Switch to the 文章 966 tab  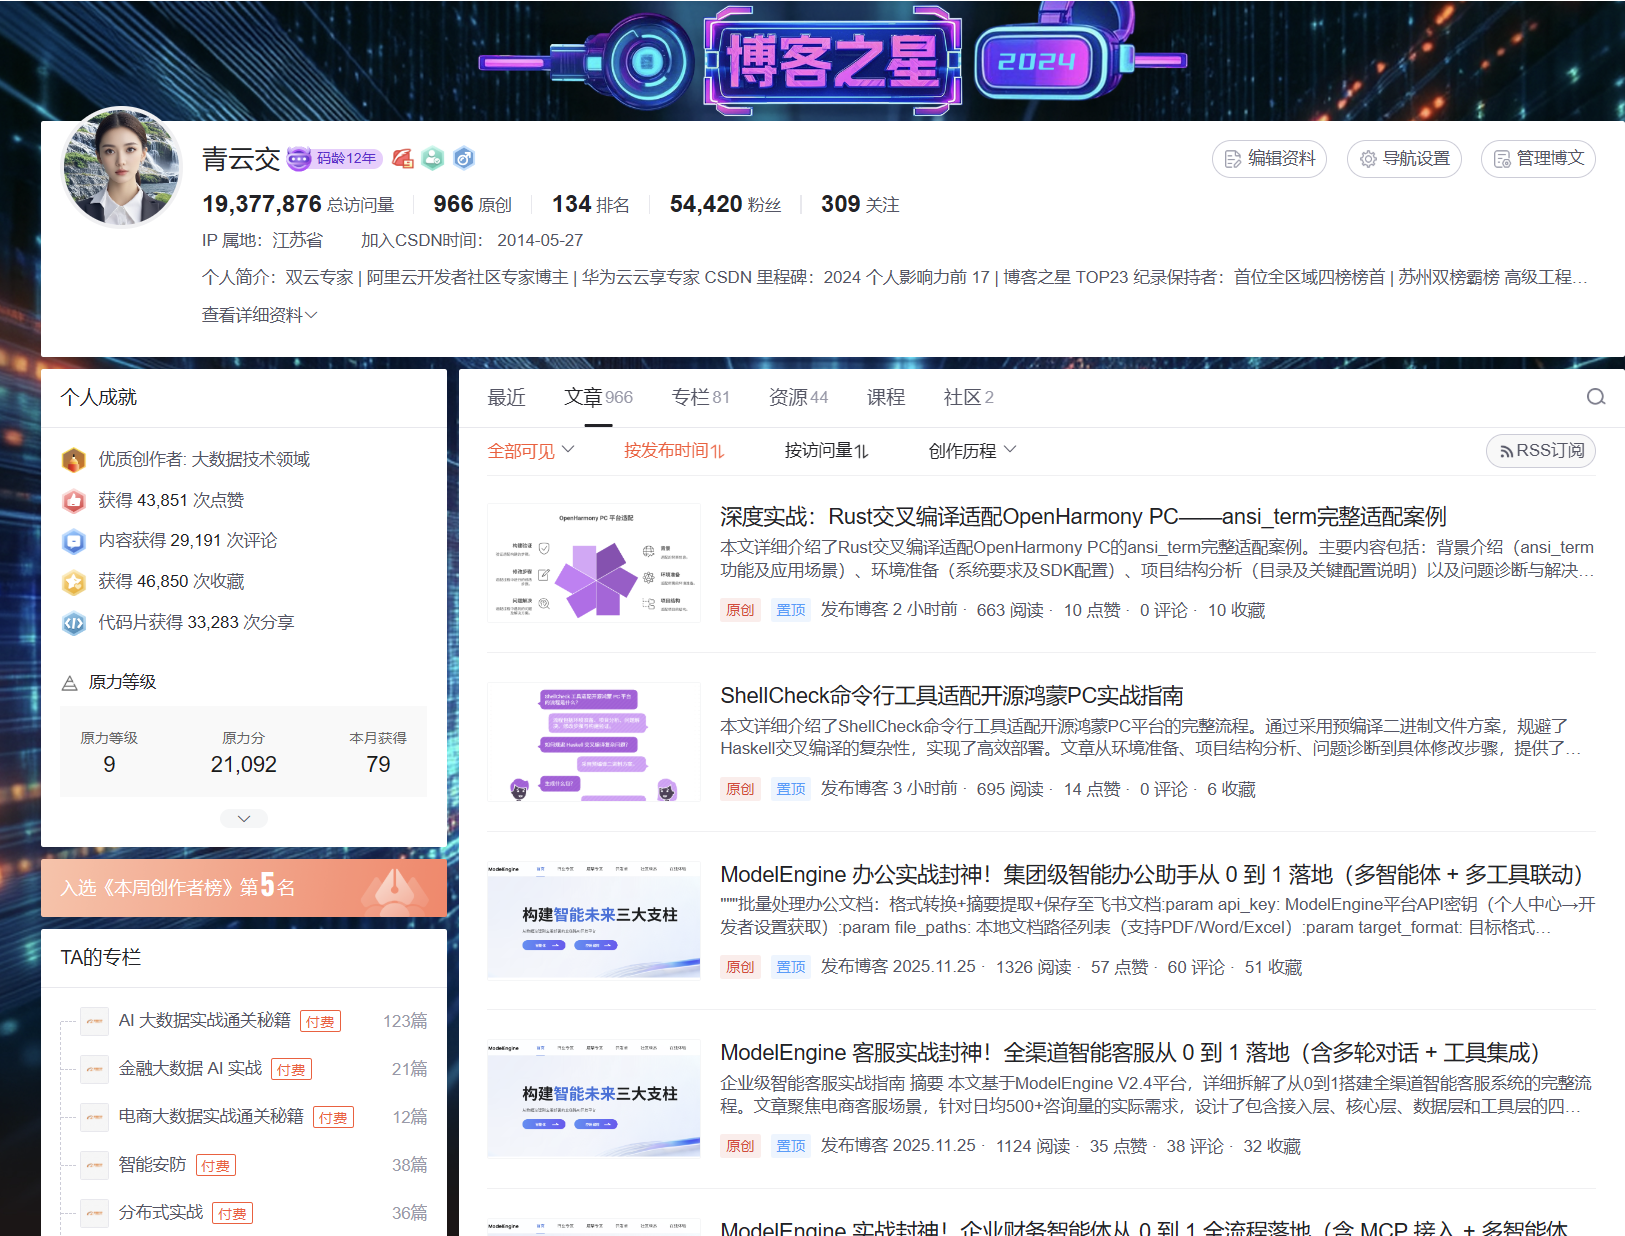coord(598,398)
